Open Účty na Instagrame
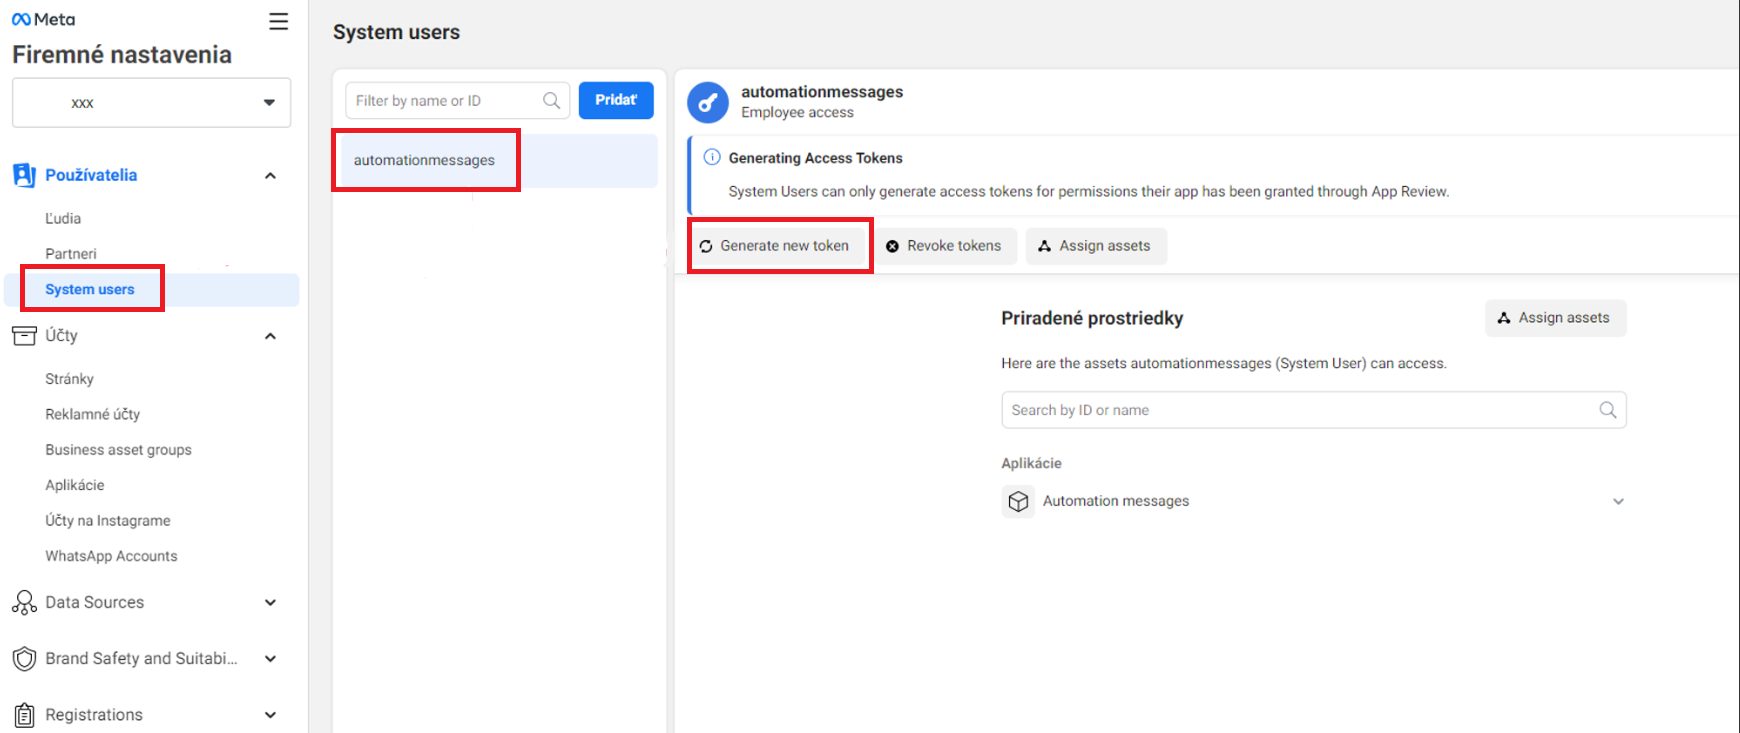 (x=108, y=521)
